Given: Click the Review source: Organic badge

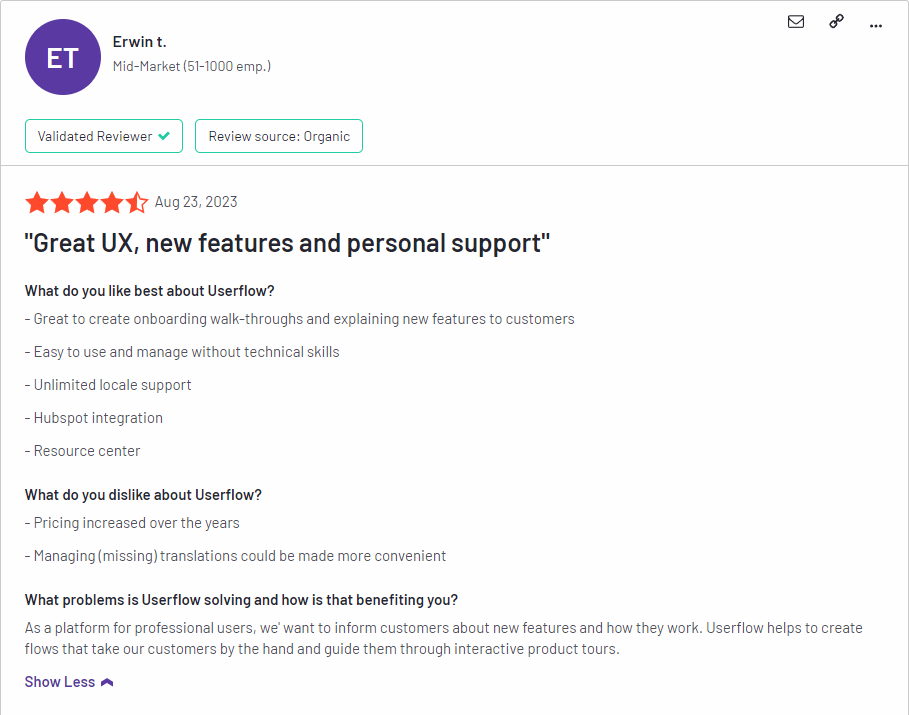Looking at the screenshot, I should (x=279, y=136).
